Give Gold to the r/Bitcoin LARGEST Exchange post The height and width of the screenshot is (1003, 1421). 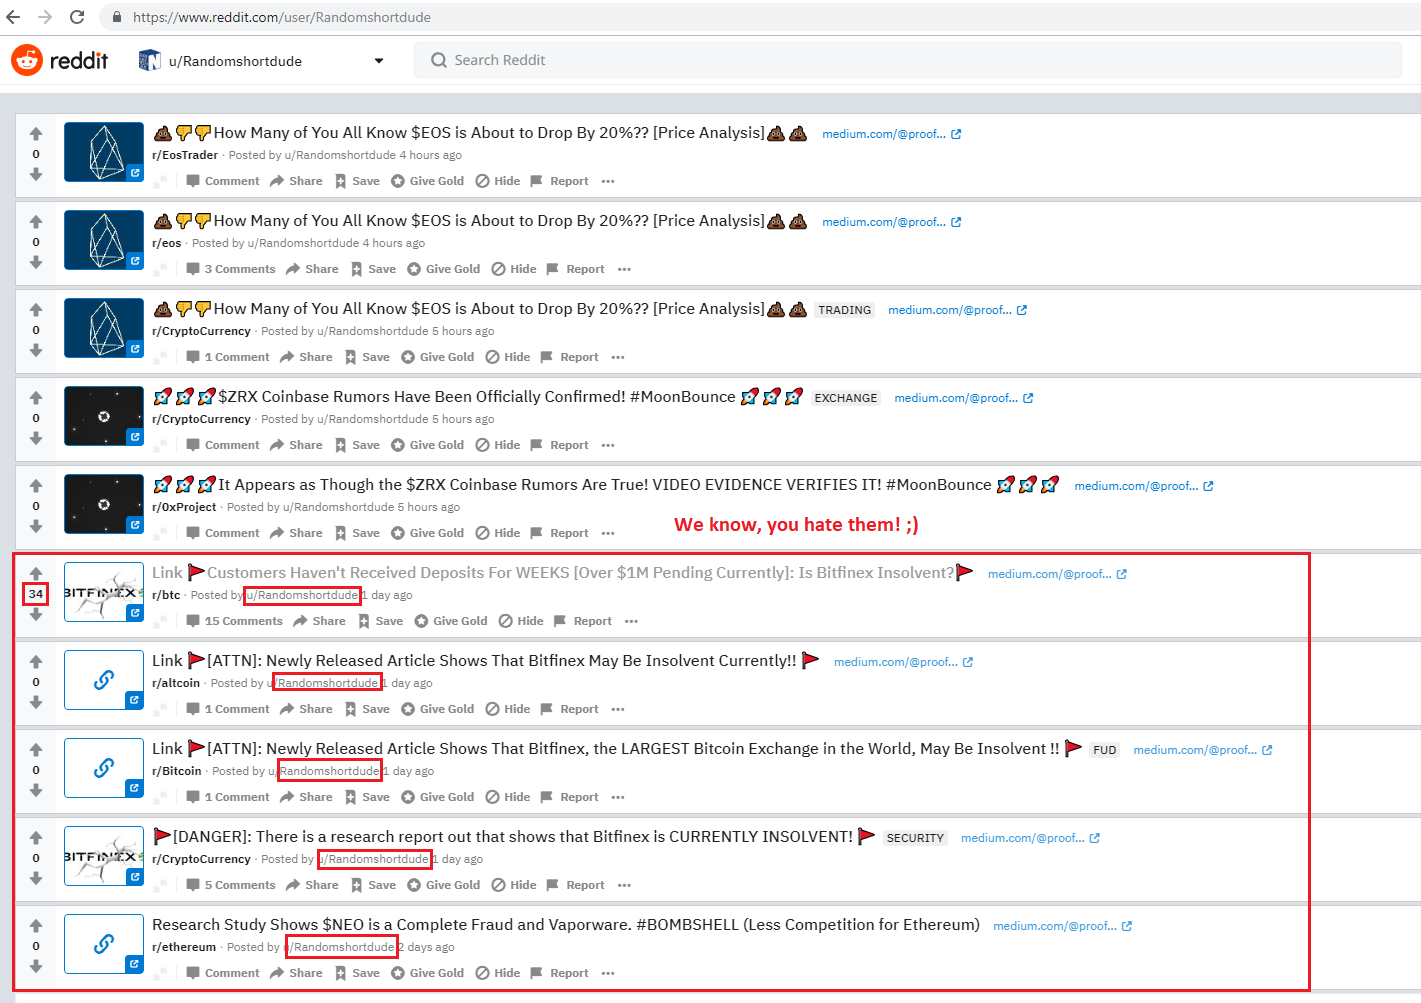(x=437, y=797)
